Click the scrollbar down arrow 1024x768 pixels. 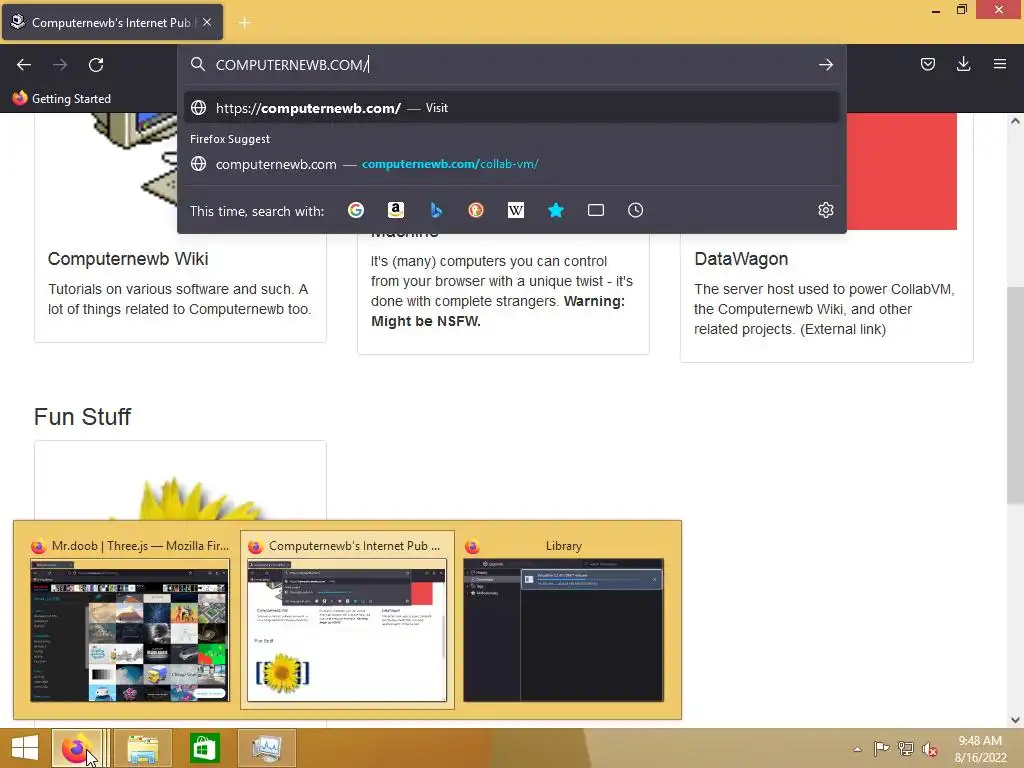click(x=1015, y=720)
